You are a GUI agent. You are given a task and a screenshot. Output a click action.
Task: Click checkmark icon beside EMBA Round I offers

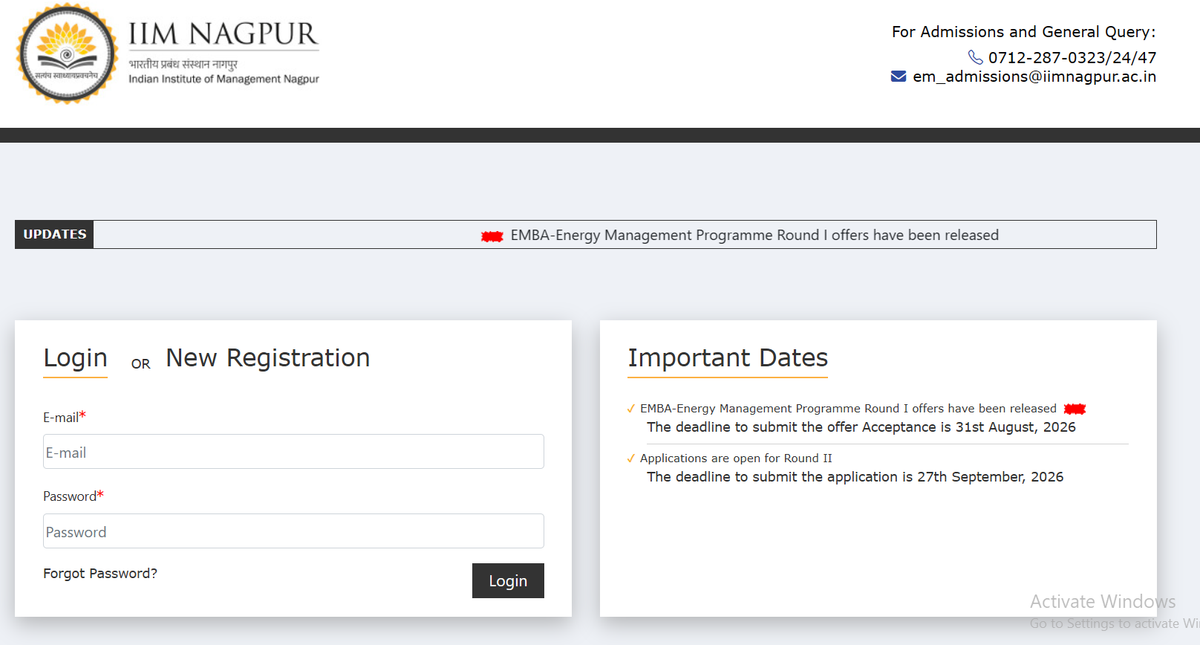click(x=631, y=409)
